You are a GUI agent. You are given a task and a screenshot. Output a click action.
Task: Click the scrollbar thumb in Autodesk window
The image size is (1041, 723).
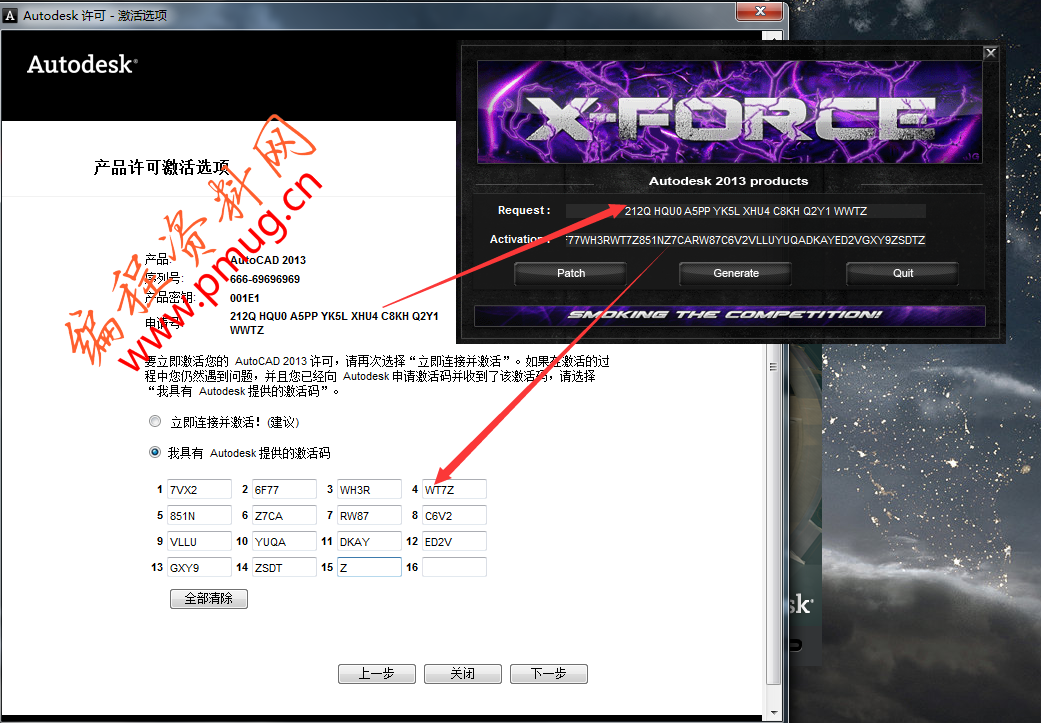point(773,366)
